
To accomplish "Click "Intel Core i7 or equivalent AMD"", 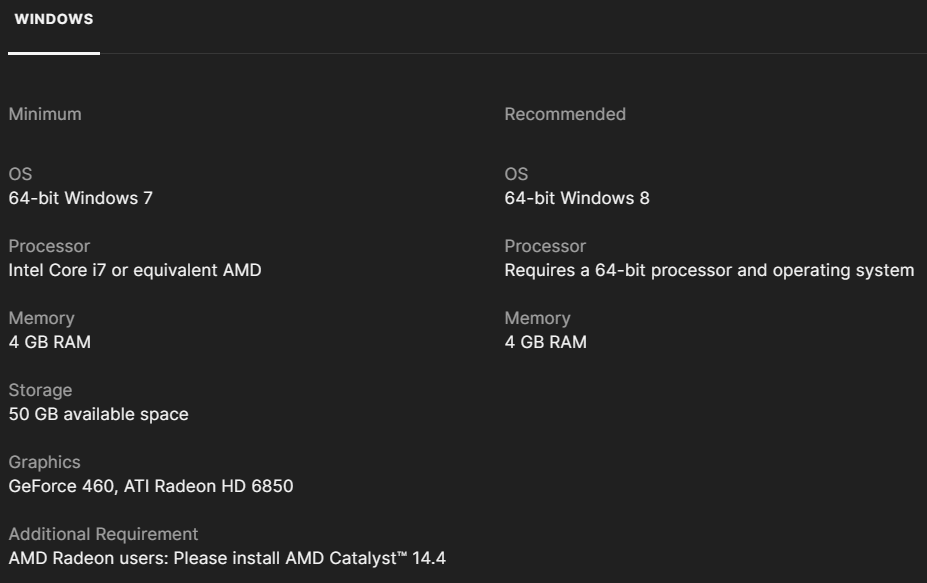I will point(135,270).
